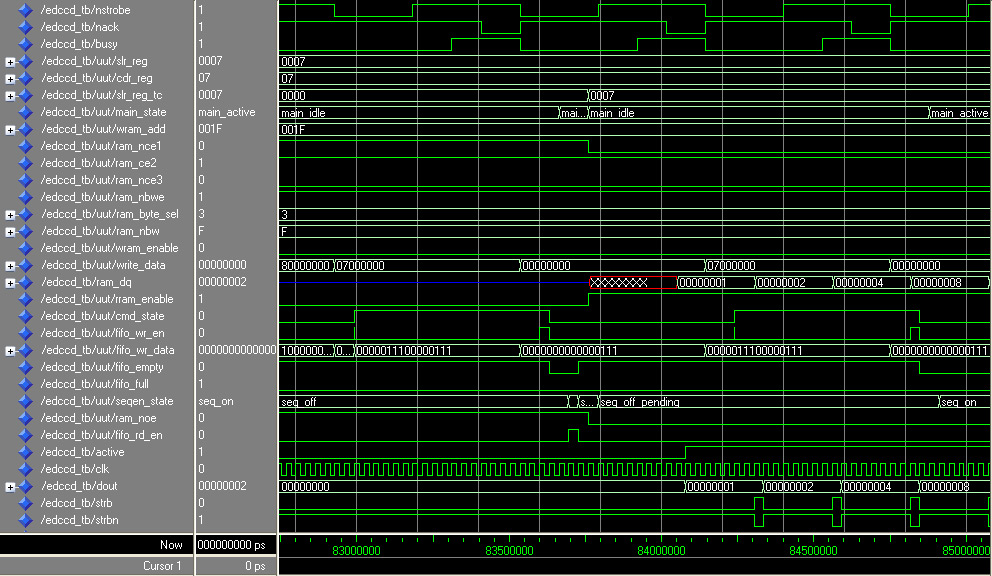Image resolution: width=992 pixels, height=576 pixels.
Task: Select the /edccd_tb/busy signal name
Action: tap(79, 44)
